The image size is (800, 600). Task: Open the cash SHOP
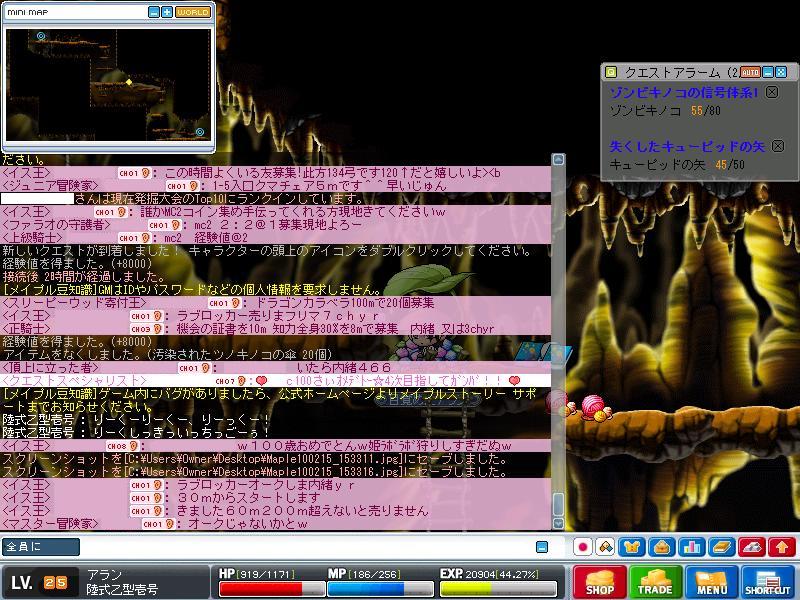point(600,582)
